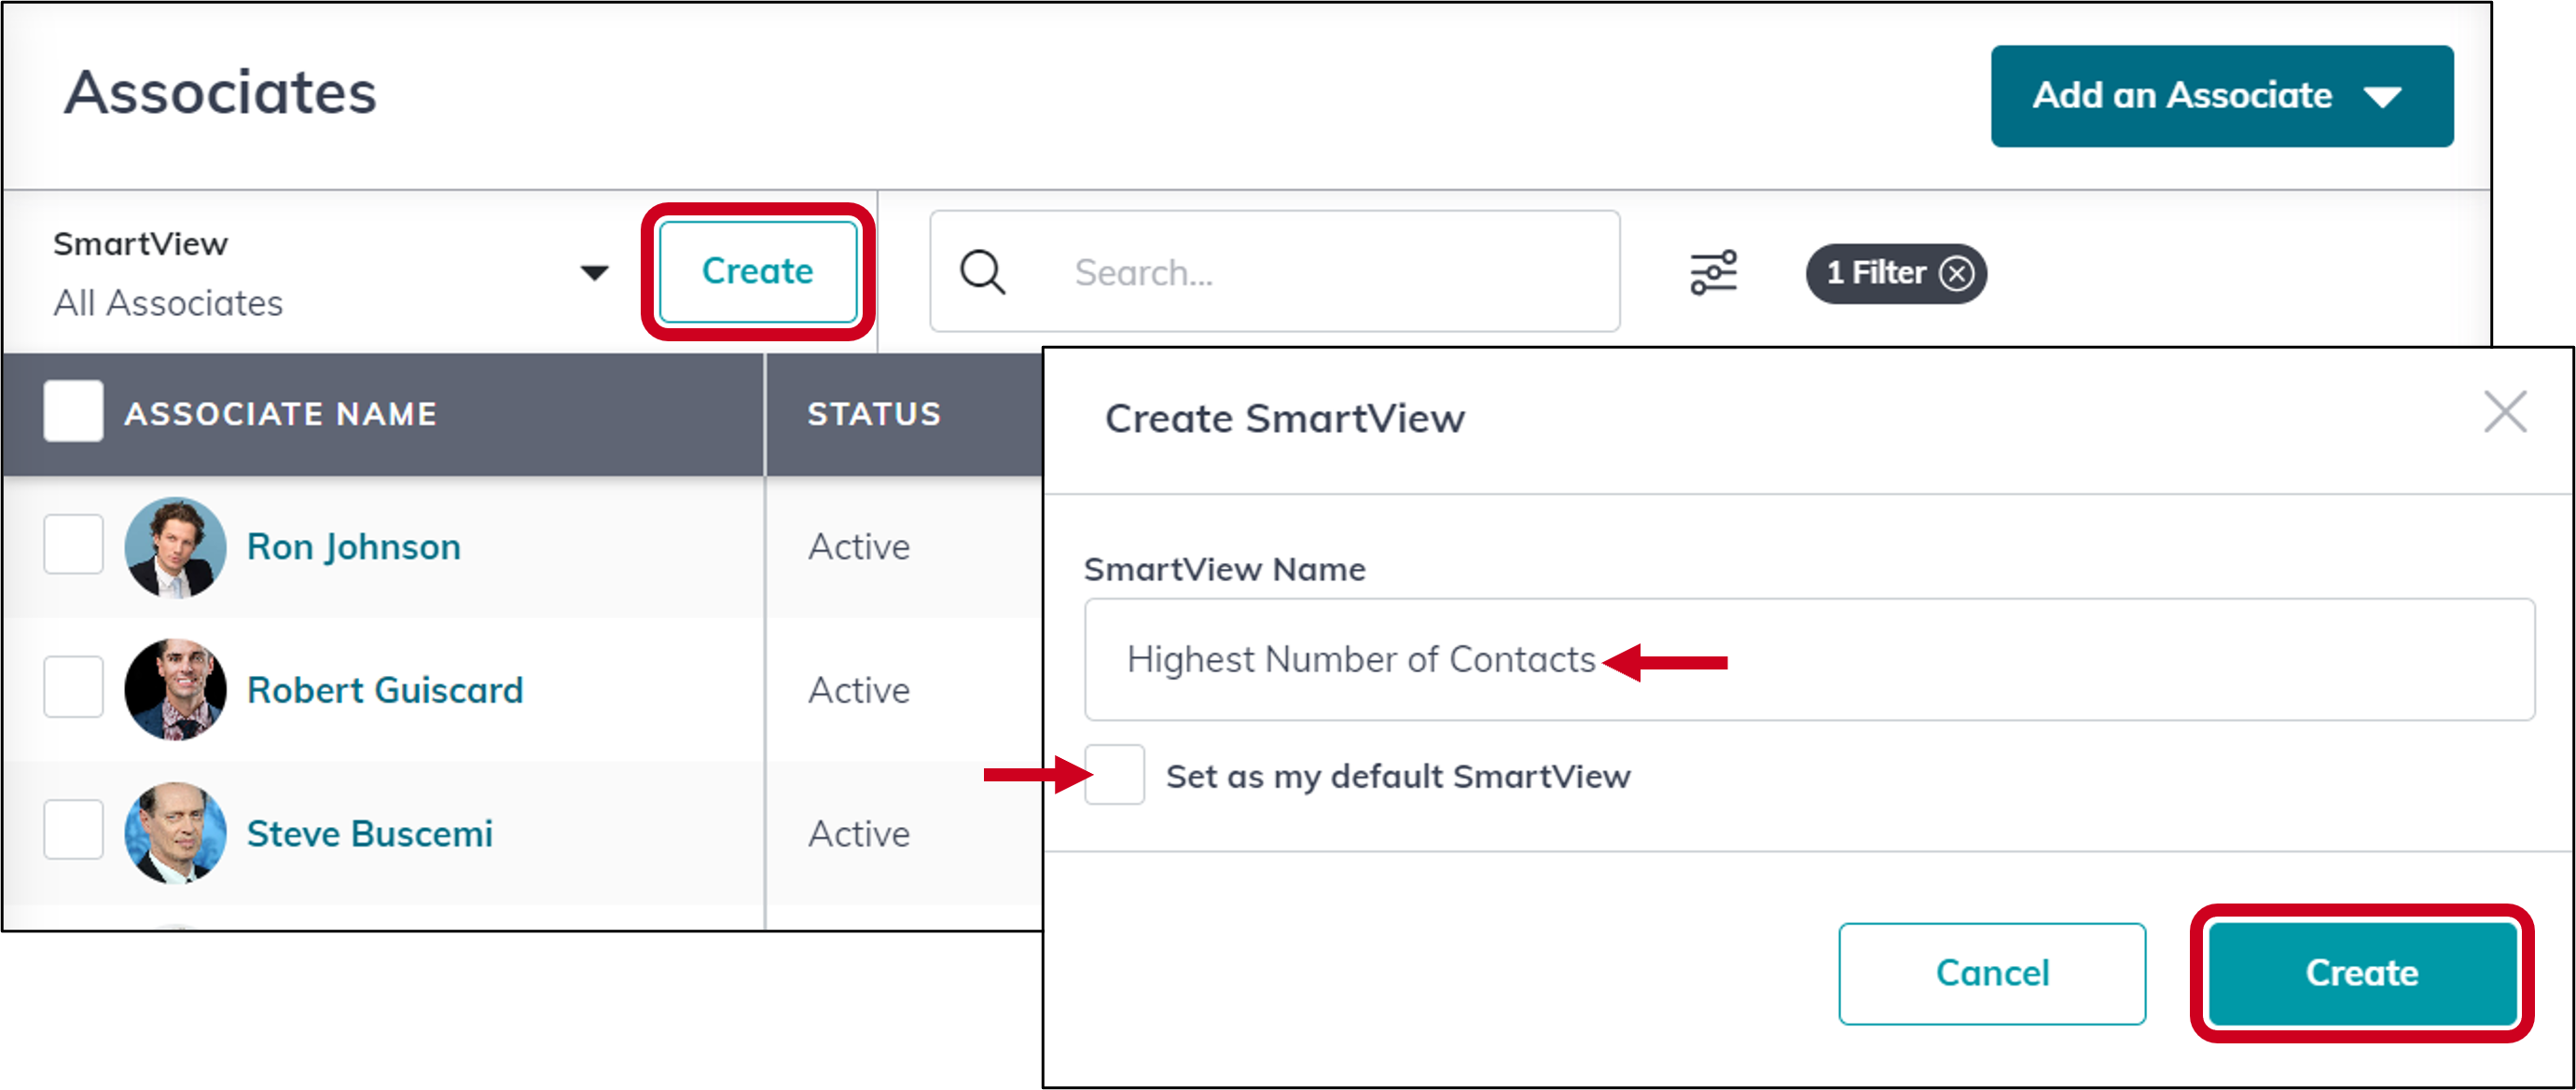Check the Ron Johnson row checkbox

tap(73, 545)
